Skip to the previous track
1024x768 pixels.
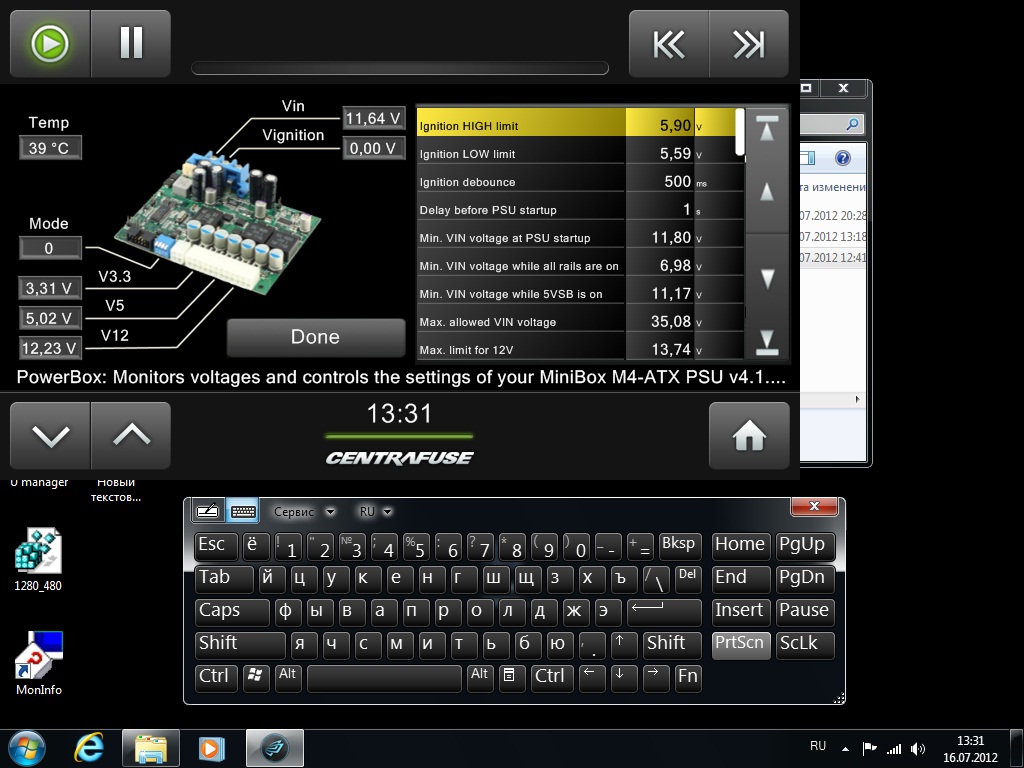tap(669, 44)
